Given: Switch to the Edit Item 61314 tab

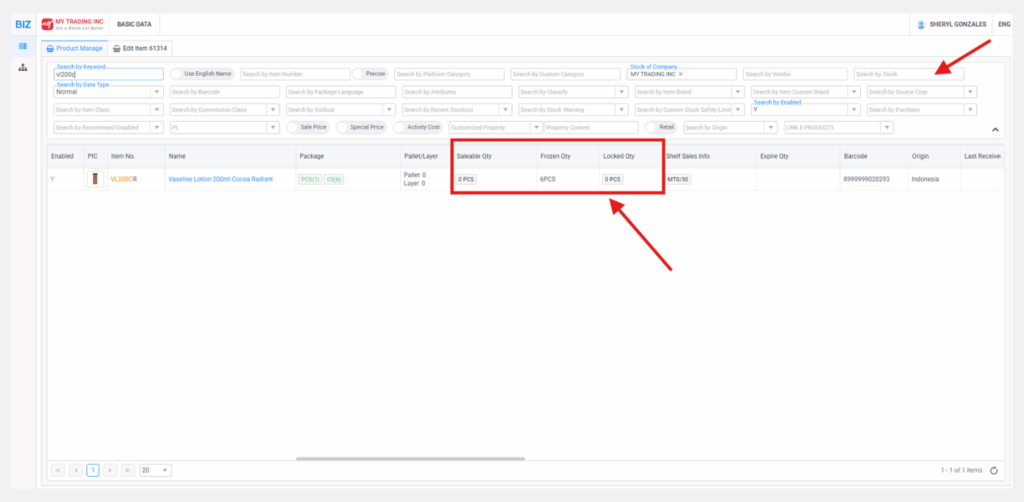Looking at the screenshot, I should point(140,48).
